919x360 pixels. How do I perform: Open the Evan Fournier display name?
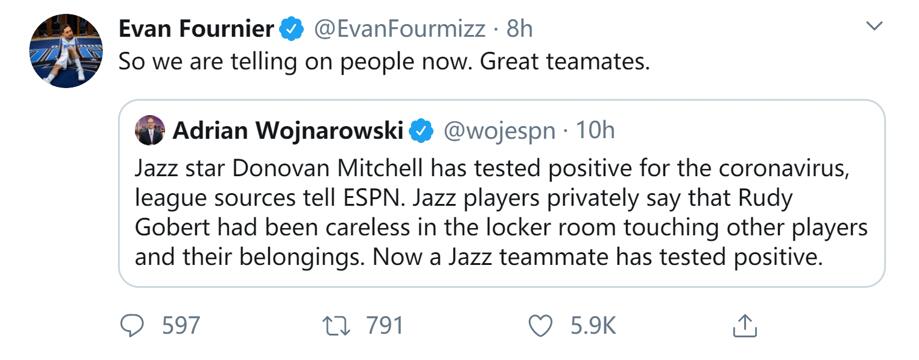196,29
